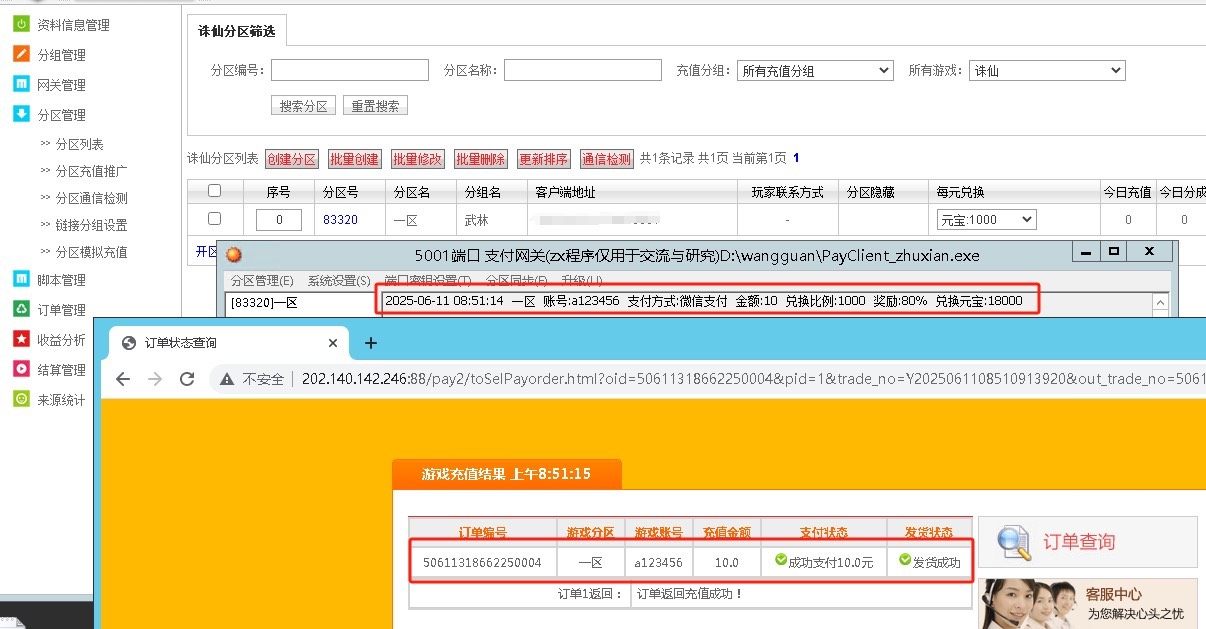This screenshot has width=1206, height=629.
Task: Click the 分区名称 input field
Action: (x=583, y=70)
